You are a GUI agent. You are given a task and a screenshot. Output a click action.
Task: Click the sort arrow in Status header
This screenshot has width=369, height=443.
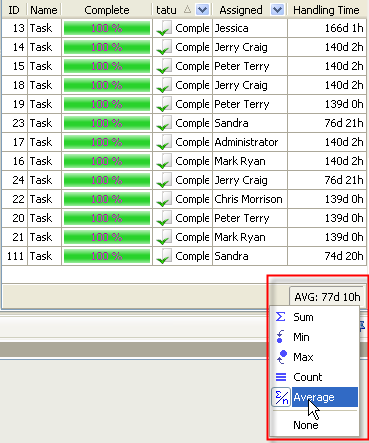pyautogui.click(x=187, y=10)
